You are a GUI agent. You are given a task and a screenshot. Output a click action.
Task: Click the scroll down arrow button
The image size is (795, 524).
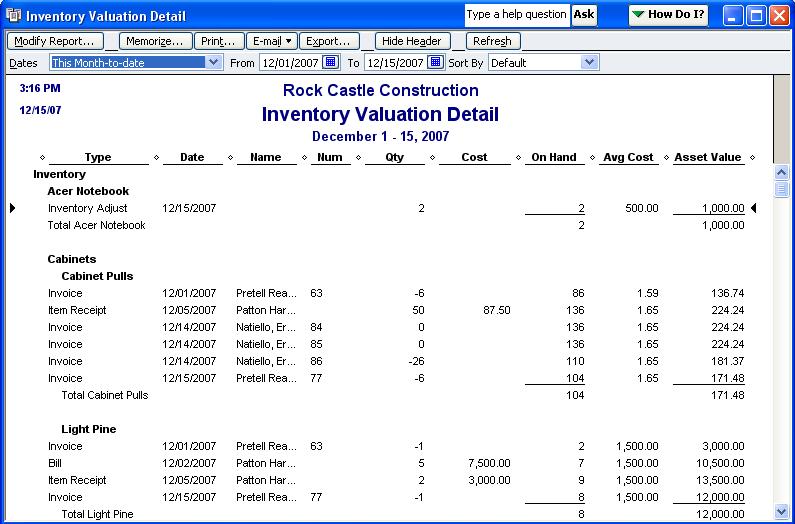[782, 511]
